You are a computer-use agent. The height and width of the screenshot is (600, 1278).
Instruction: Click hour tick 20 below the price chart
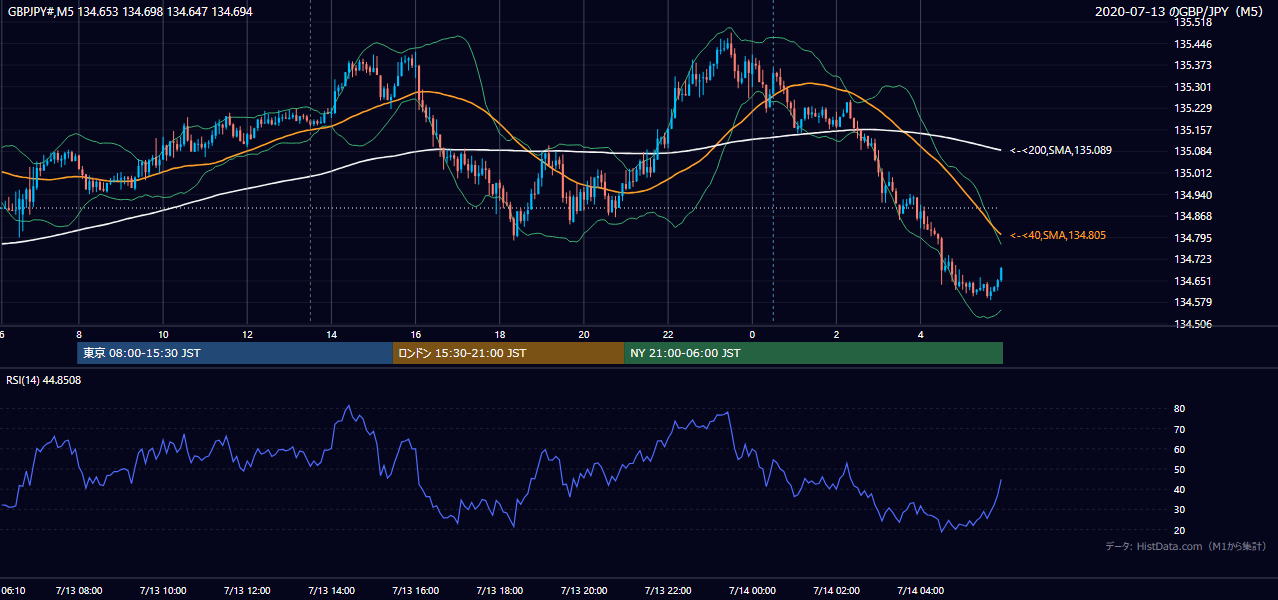point(584,334)
